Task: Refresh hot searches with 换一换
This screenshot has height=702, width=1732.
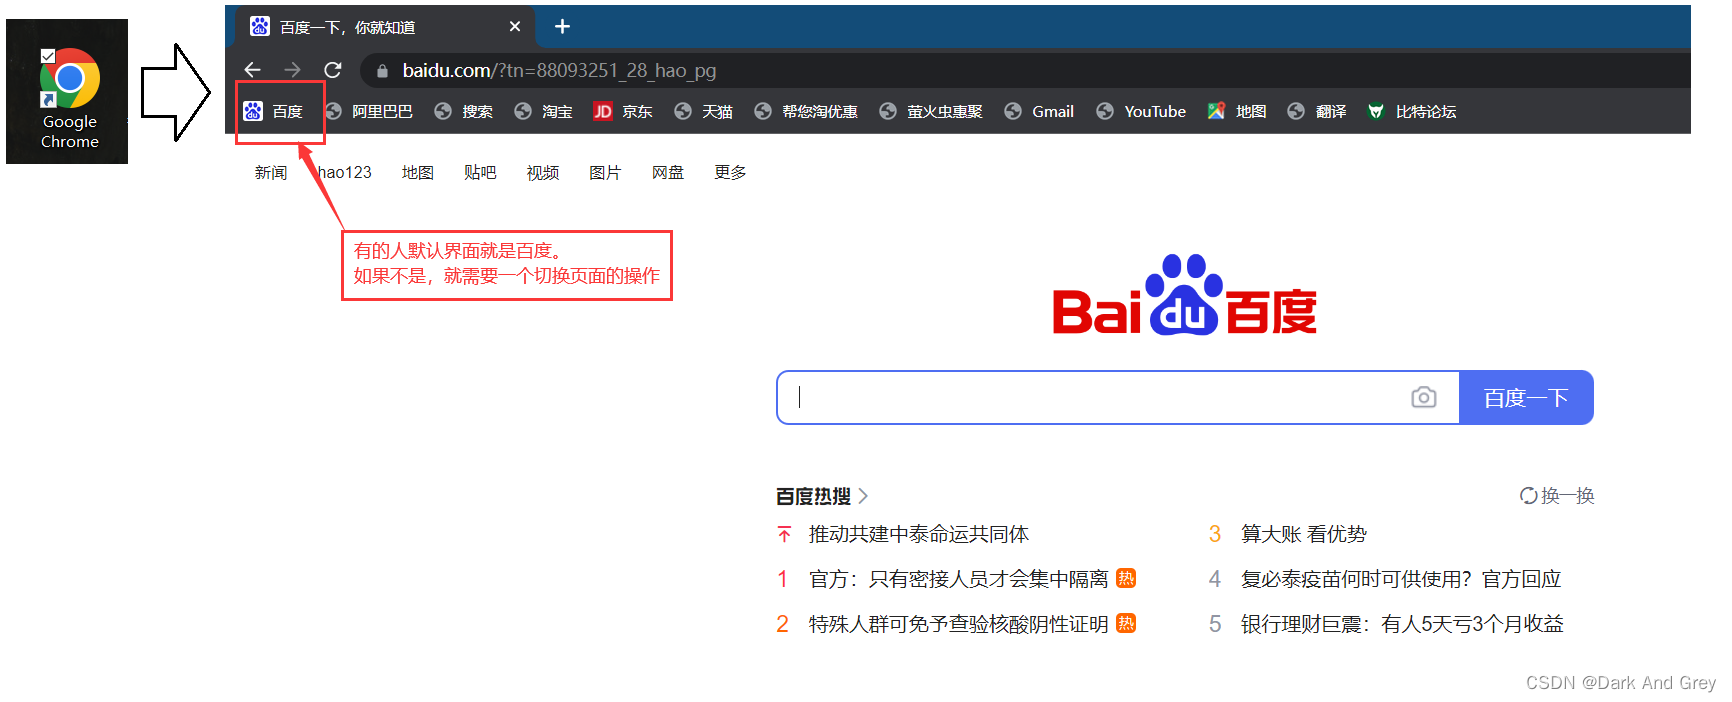Action: (x=1557, y=495)
